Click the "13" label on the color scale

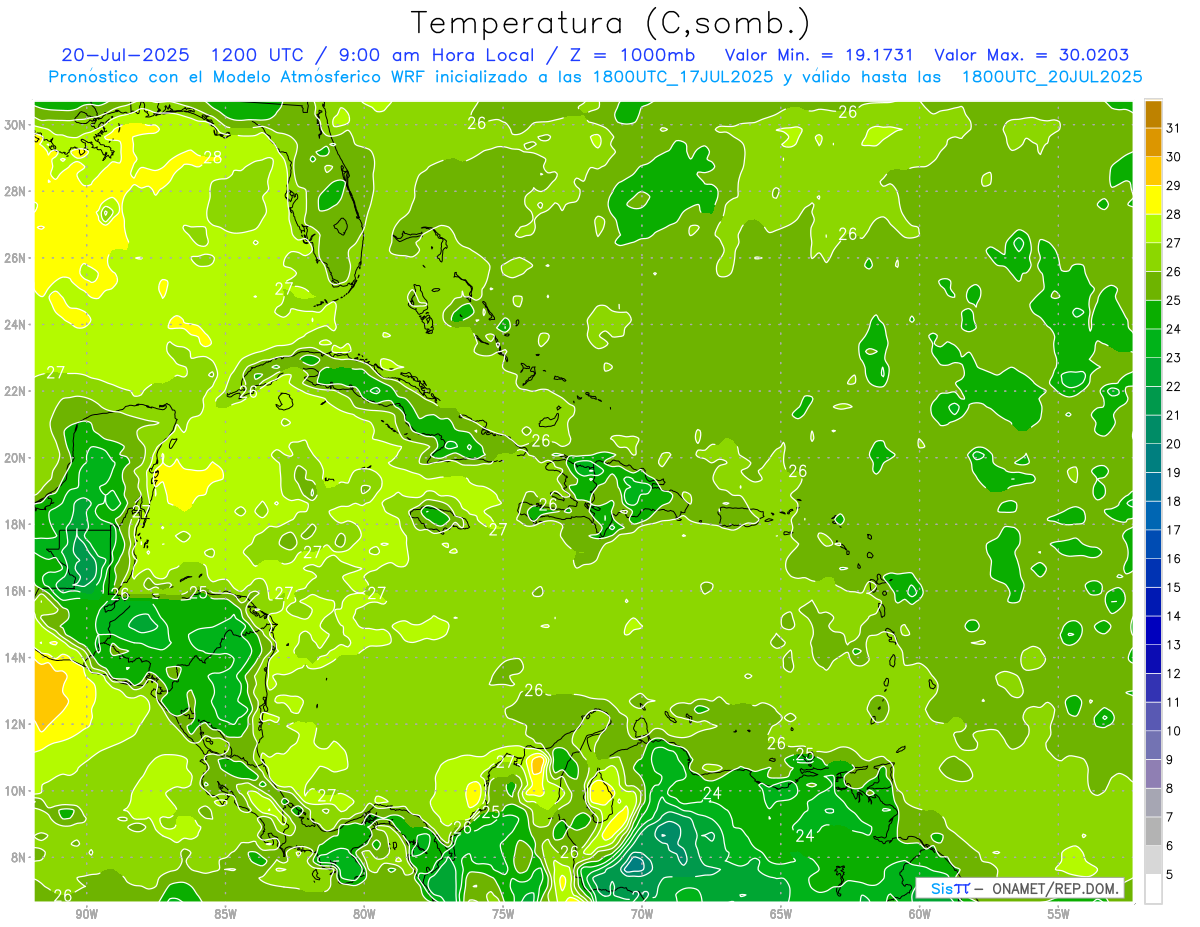1174,645
